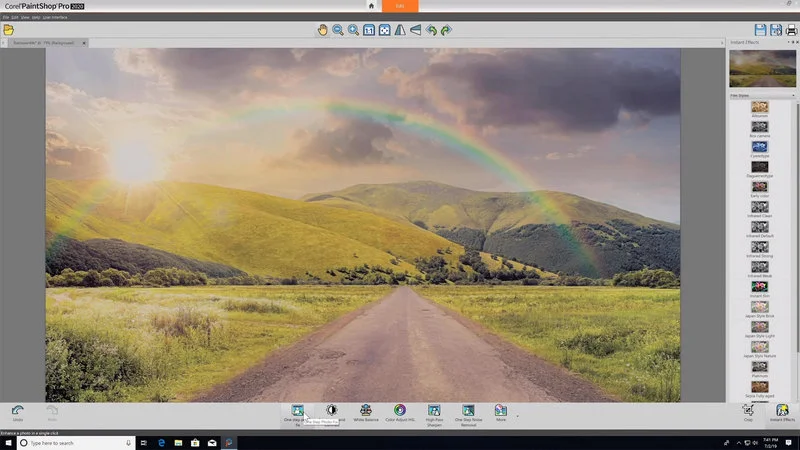Open the File menu
This screenshot has width=800, height=450.
[6, 17]
